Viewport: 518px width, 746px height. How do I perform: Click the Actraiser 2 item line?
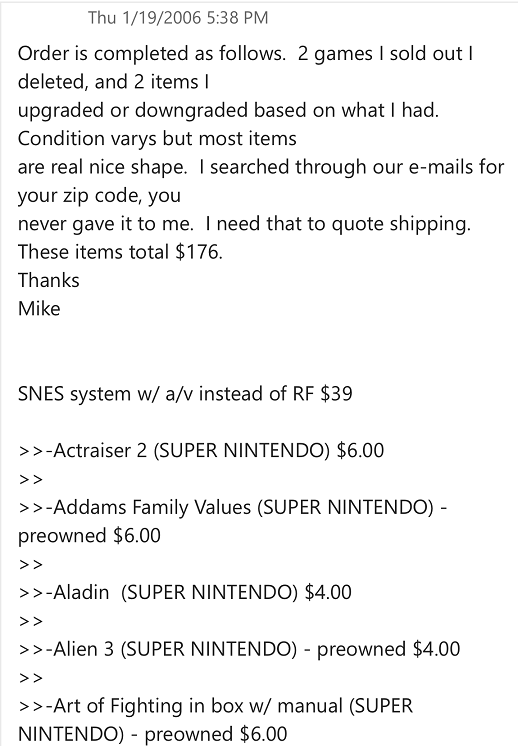click(x=201, y=451)
